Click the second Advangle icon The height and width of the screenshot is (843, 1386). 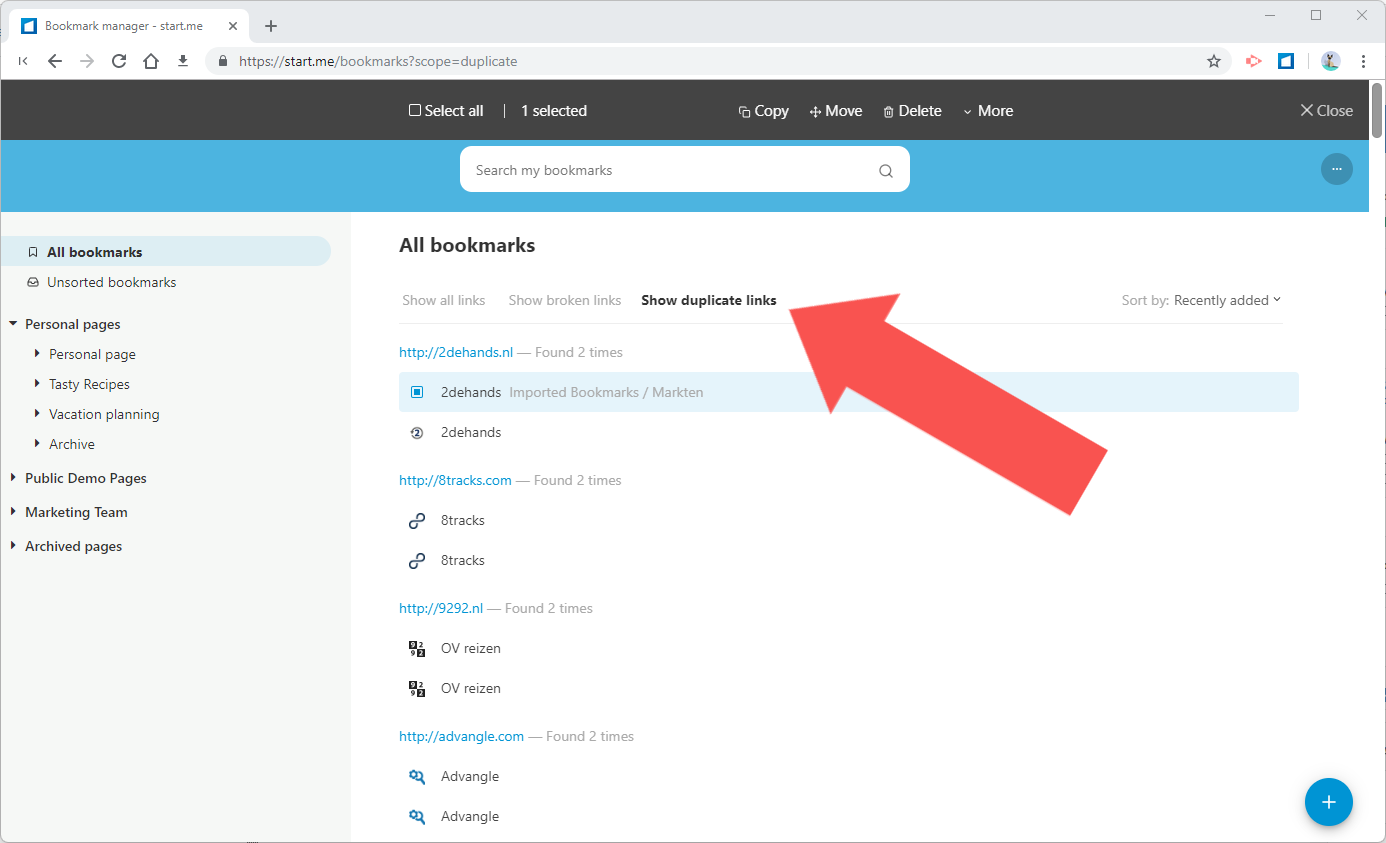[x=417, y=817]
